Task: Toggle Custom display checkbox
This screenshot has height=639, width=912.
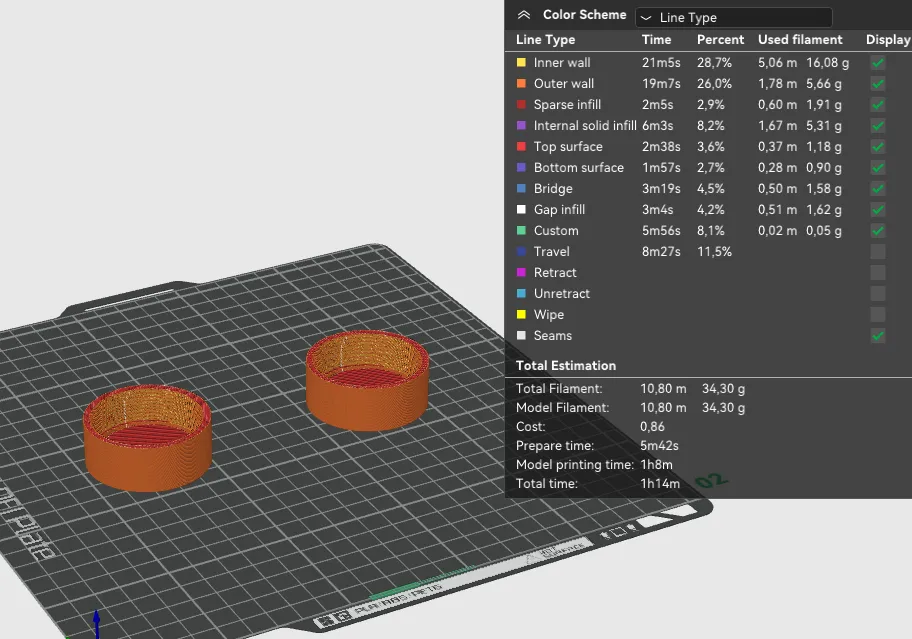Action: (878, 230)
